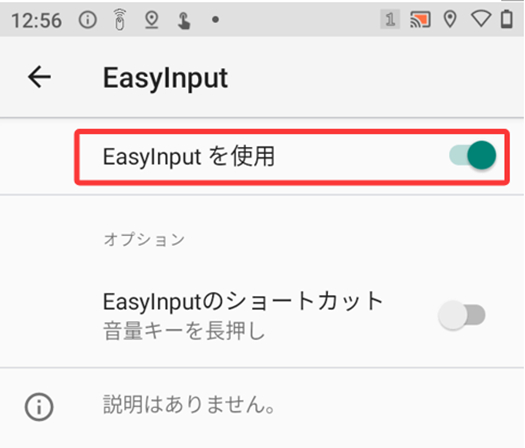
Task: Tap the notification dot in status bar
Action: [216, 20]
